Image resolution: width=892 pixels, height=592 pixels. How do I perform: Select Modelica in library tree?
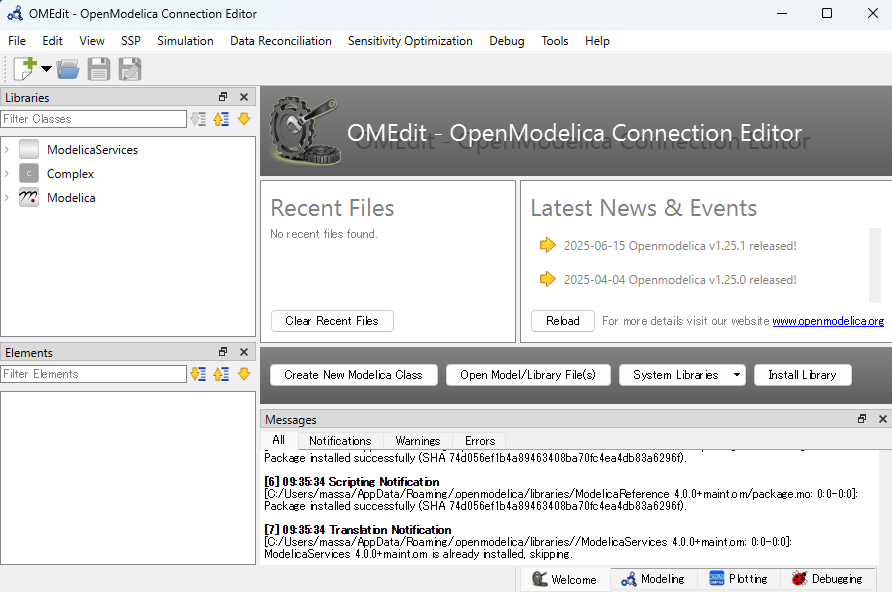click(71, 197)
